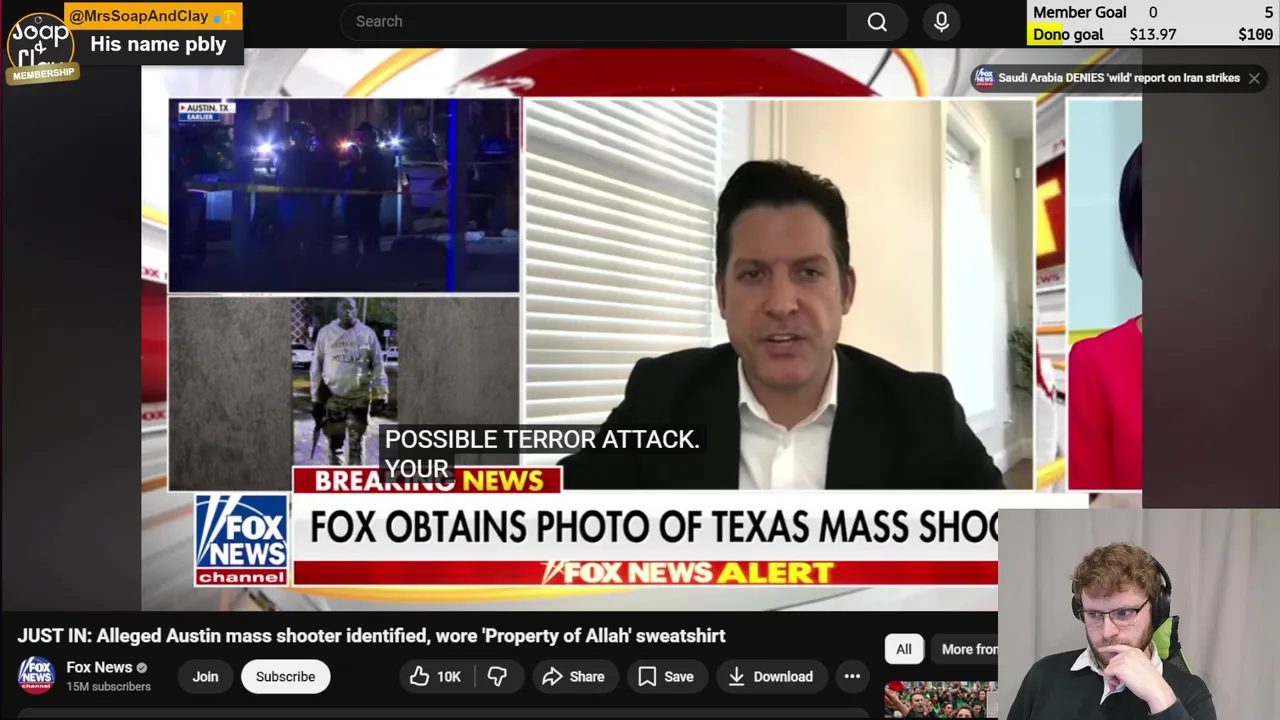The height and width of the screenshot is (720, 1280).
Task: Open more actions ellipsis menu
Action: 852,677
